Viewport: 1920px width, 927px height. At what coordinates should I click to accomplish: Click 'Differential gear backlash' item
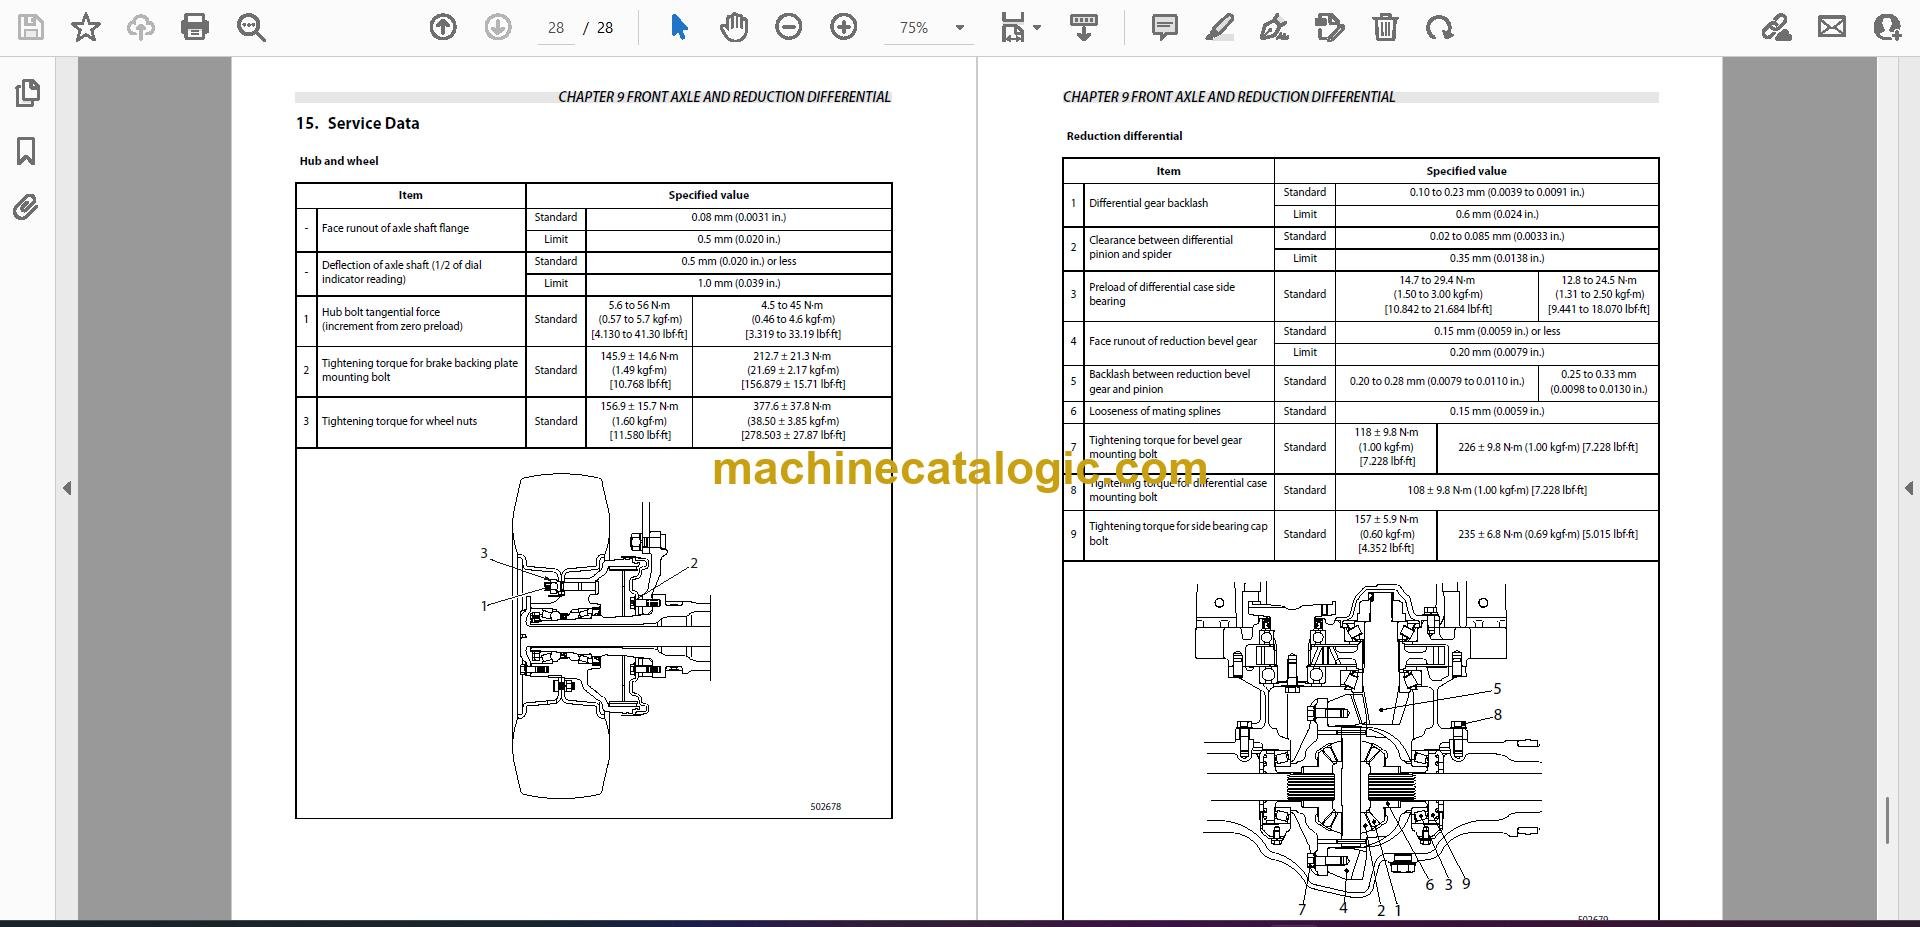click(1148, 203)
